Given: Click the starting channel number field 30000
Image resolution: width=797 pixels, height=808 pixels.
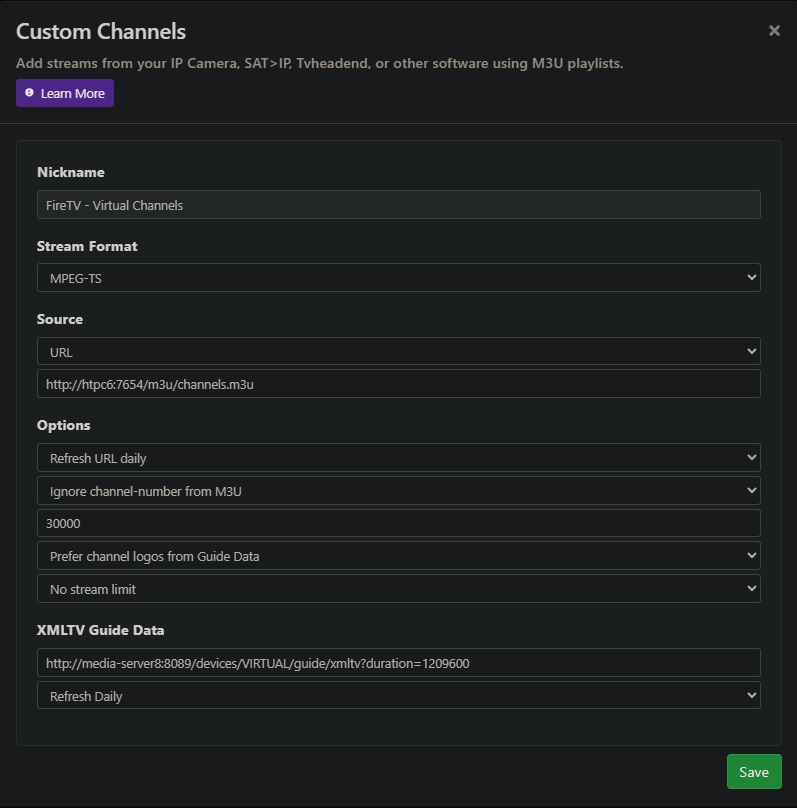Looking at the screenshot, I should (398, 523).
